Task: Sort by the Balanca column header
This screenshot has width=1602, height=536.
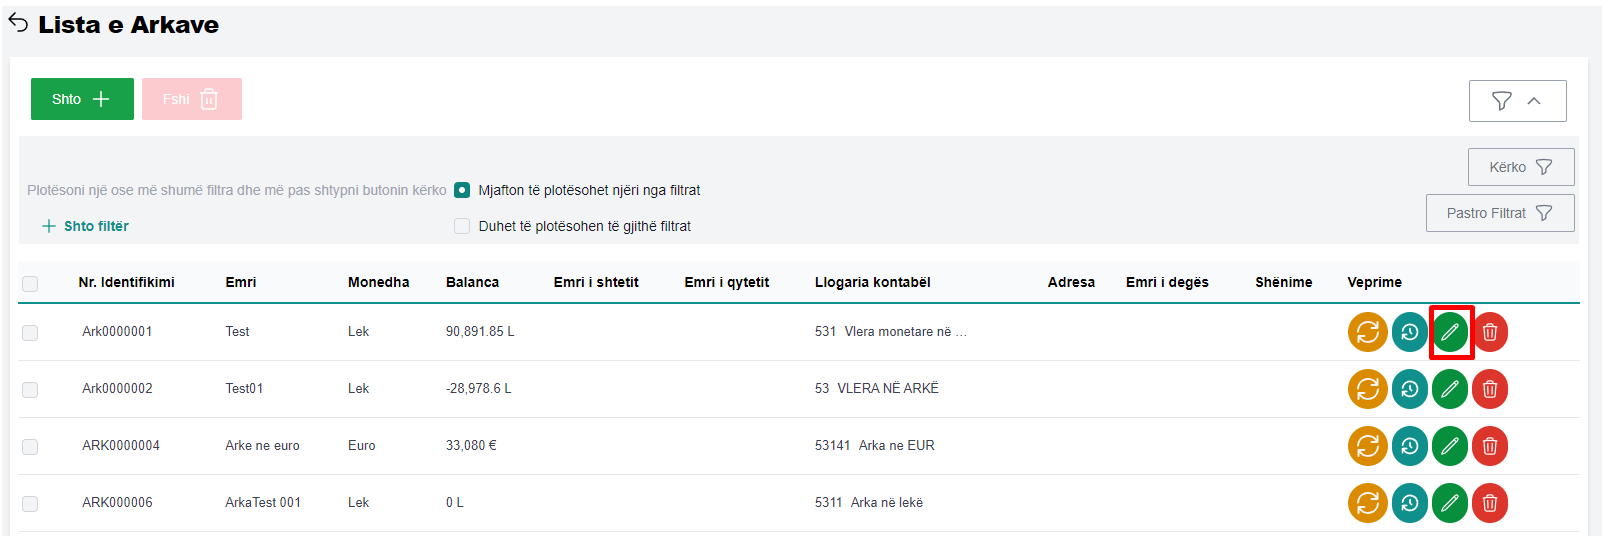Action: 472,282
